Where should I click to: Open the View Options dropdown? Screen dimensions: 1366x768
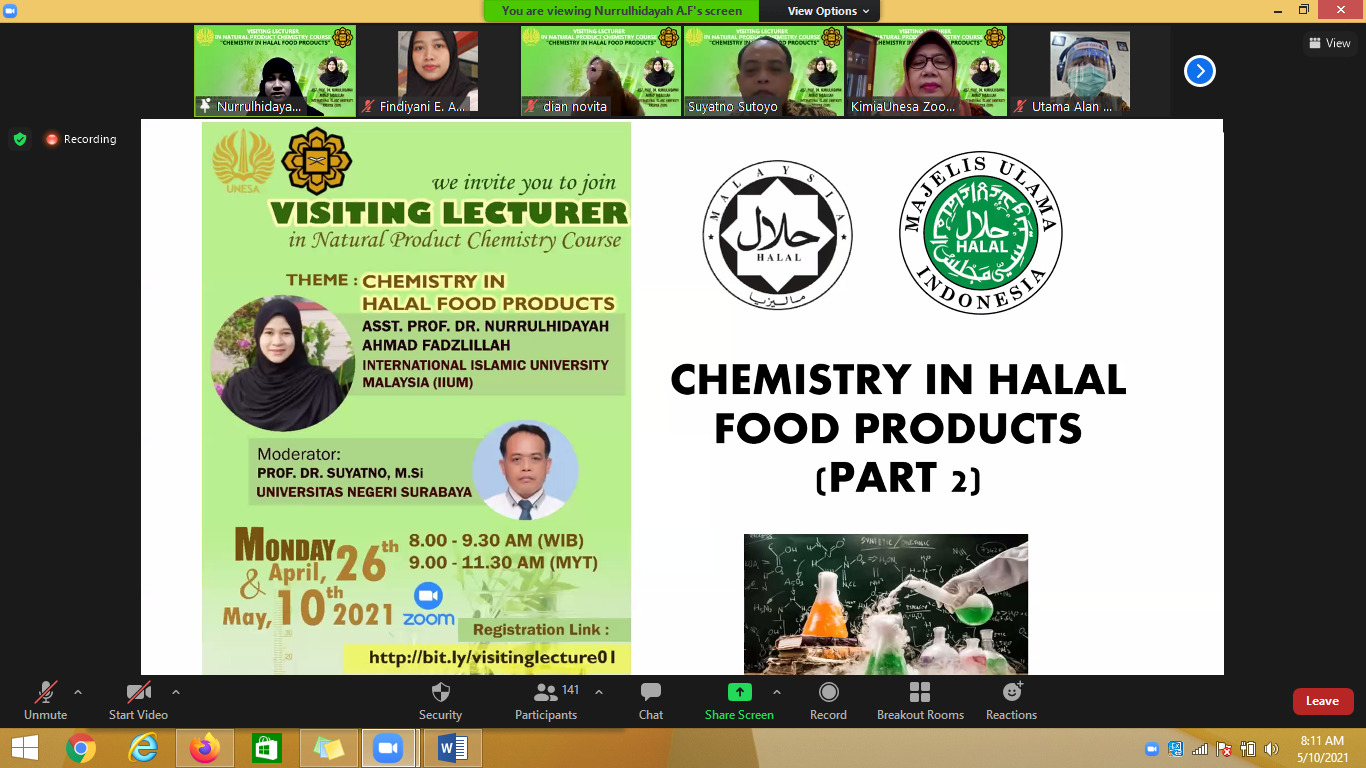coord(828,11)
